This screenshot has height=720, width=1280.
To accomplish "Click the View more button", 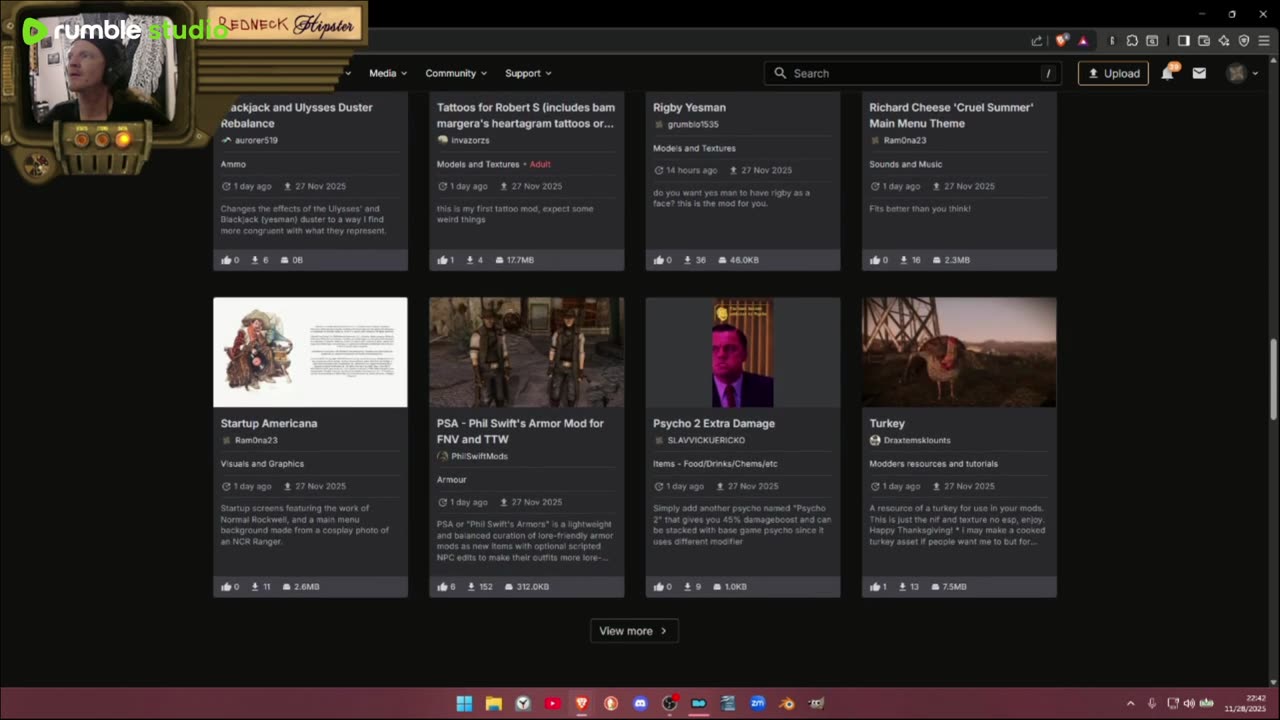I will [x=634, y=631].
